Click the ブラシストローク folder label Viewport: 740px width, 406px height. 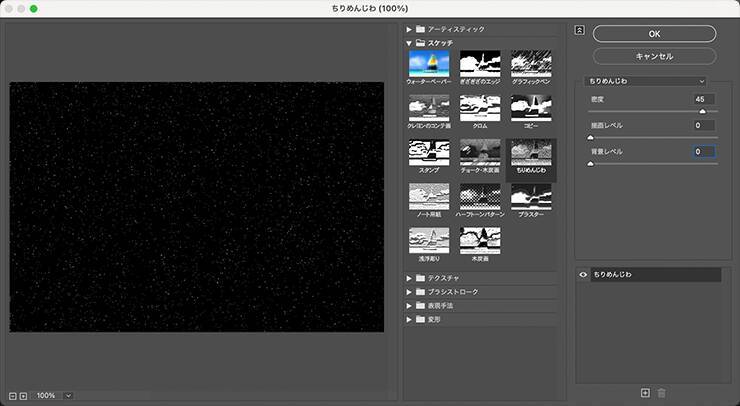point(453,292)
